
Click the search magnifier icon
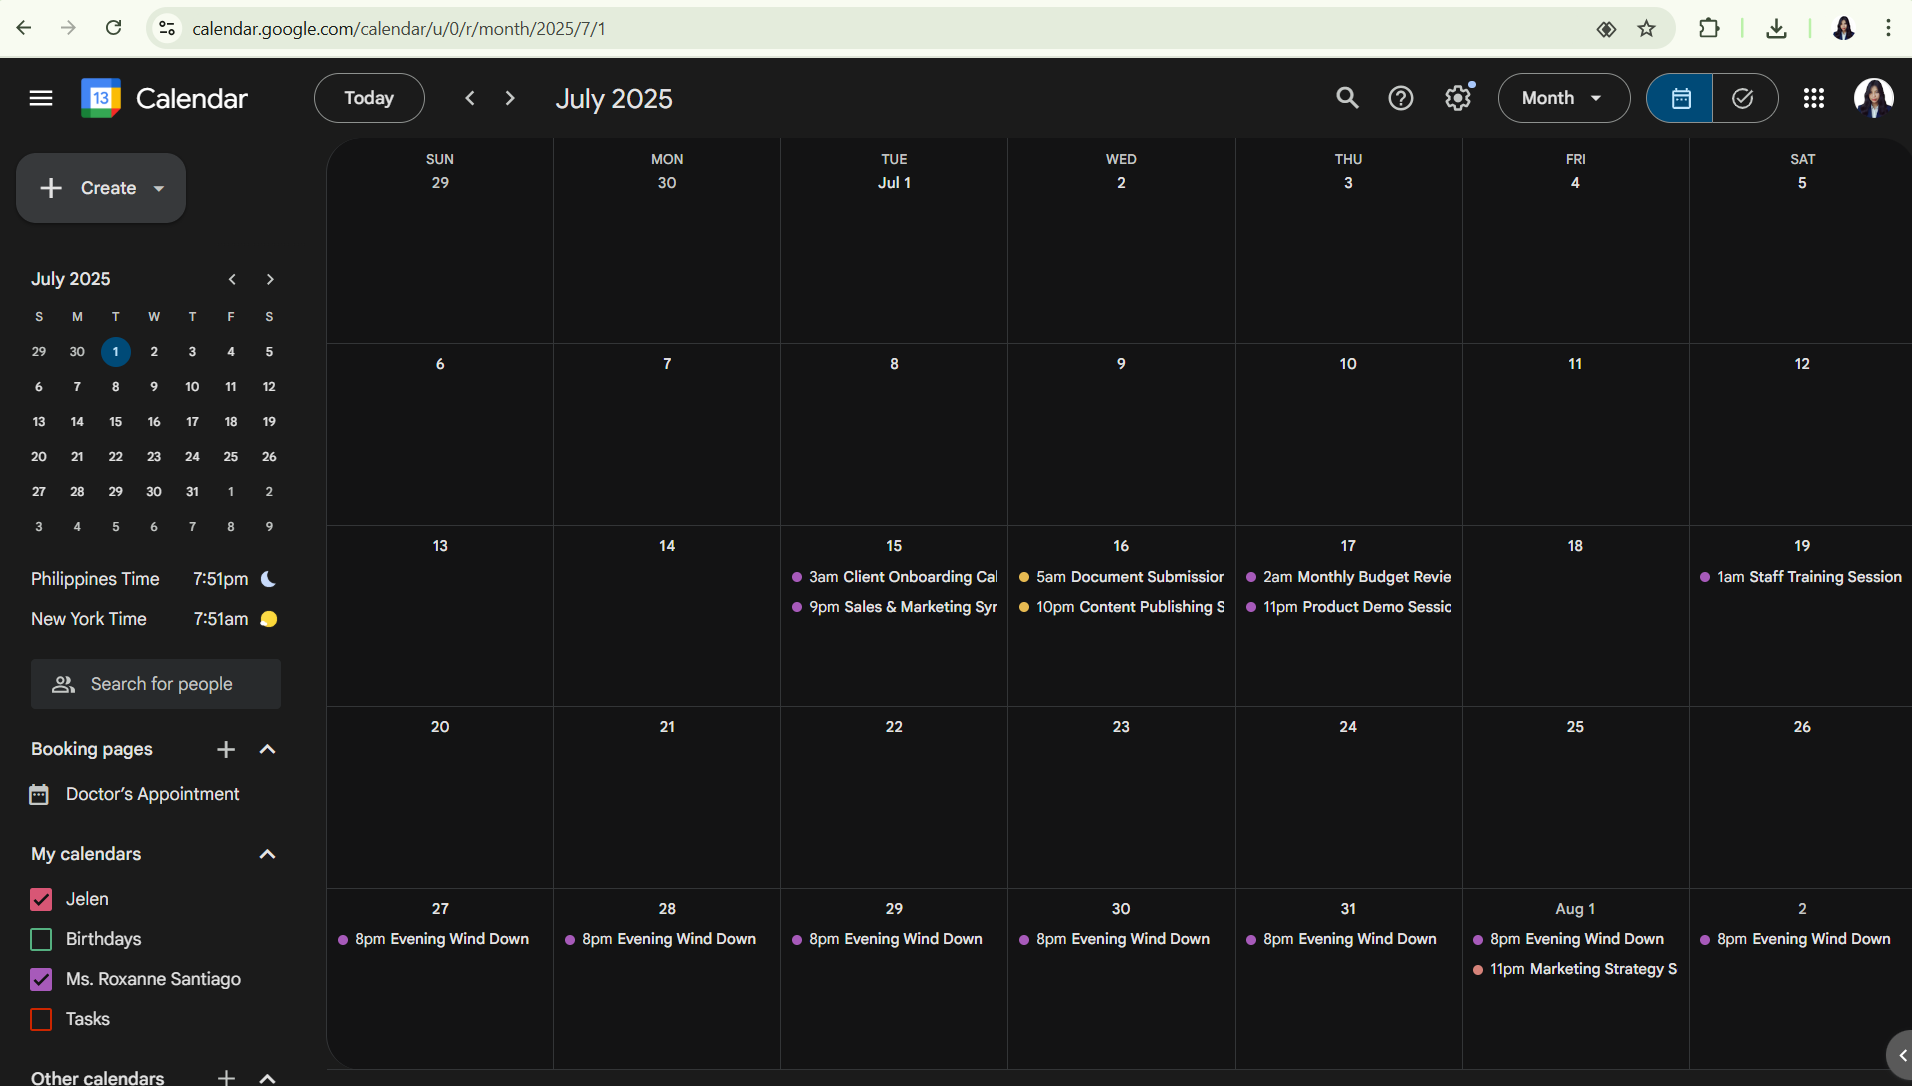click(1347, 98)
